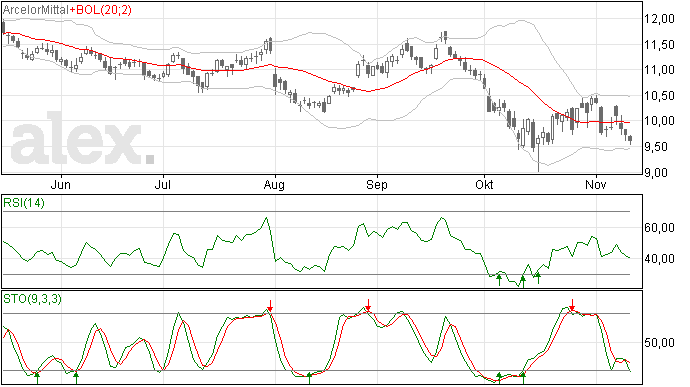Click the rightmost green RSI buy arrow
This screenshot has width=690, height=387.
(x=538, y=278)
